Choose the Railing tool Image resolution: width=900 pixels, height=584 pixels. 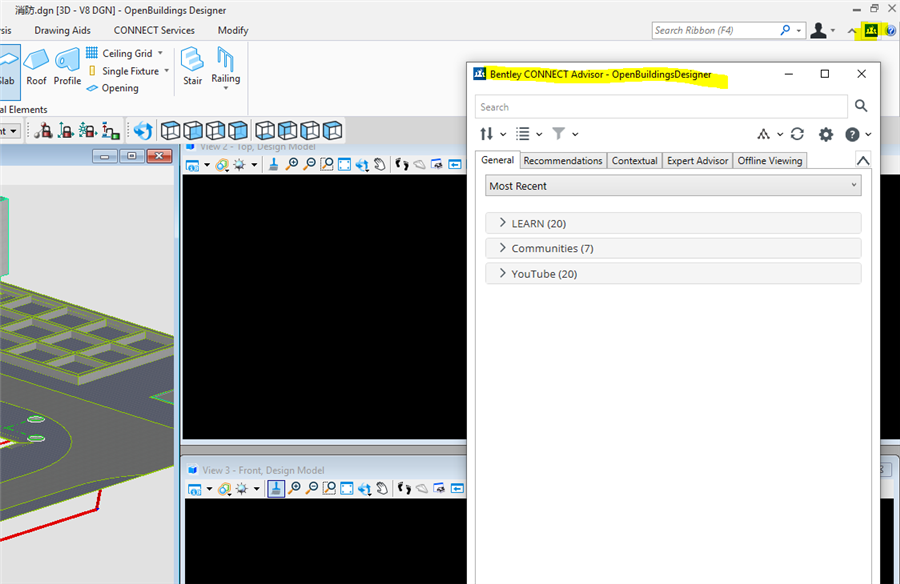click(226, 67)
